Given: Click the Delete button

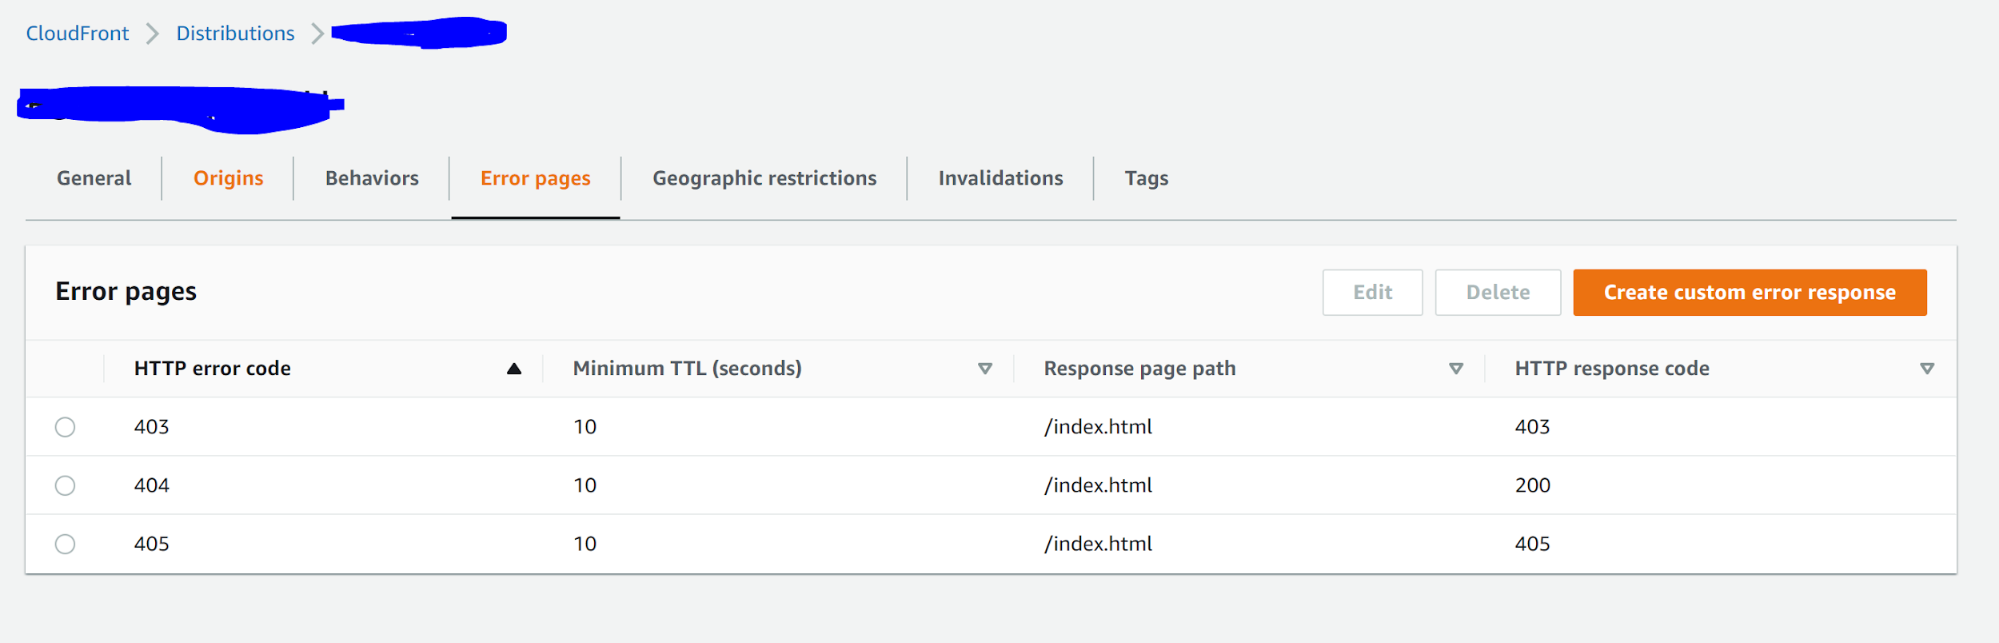Looking at the screenshot, I should 1497,292.
